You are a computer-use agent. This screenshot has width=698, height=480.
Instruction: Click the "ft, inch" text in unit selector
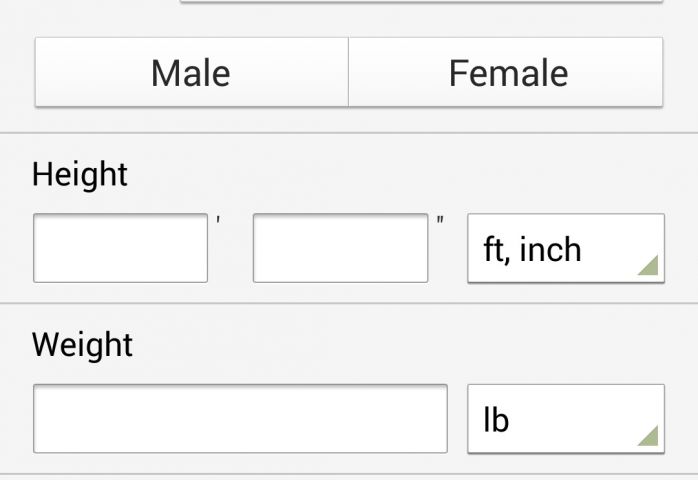(x=532, y=248)
